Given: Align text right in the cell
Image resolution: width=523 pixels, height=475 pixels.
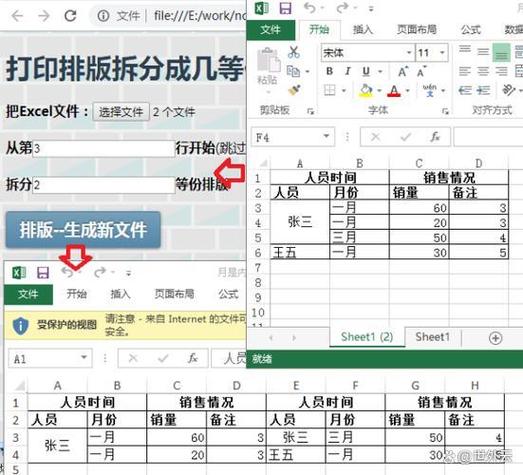Looking at the screenshot, I should tap(501, 71).
